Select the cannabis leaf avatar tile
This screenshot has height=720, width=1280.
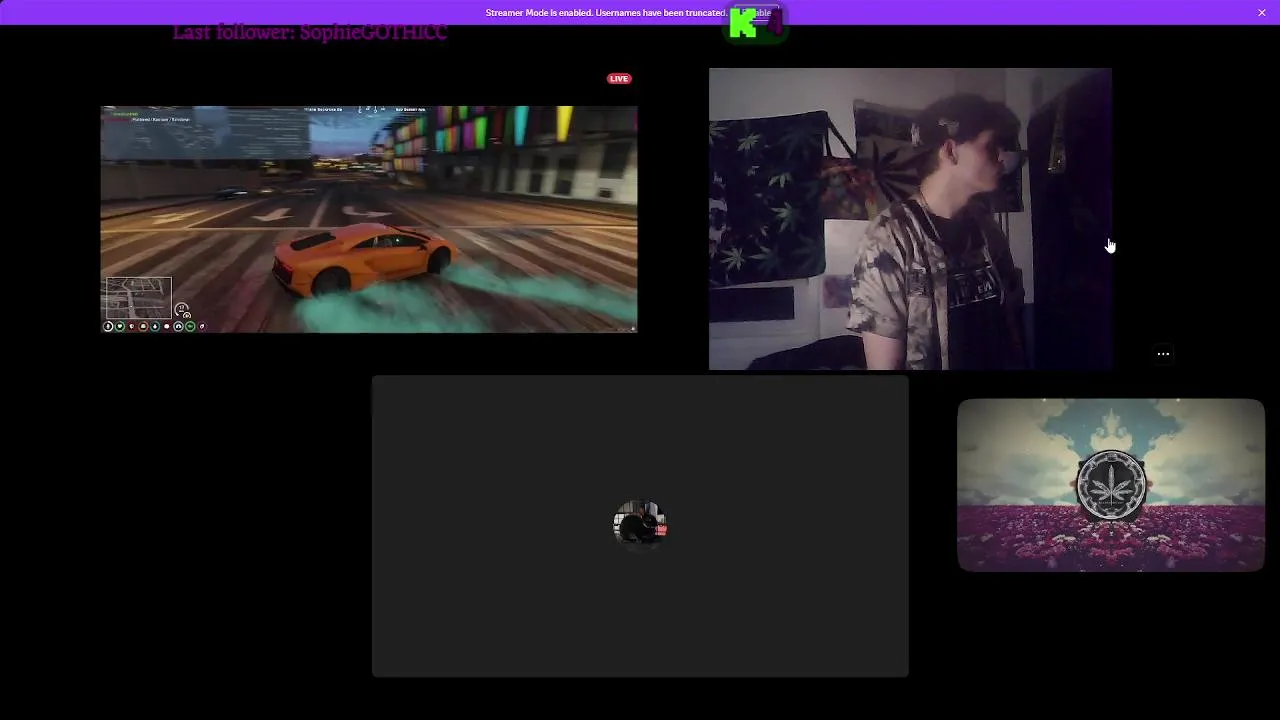tap(1111, 485)
